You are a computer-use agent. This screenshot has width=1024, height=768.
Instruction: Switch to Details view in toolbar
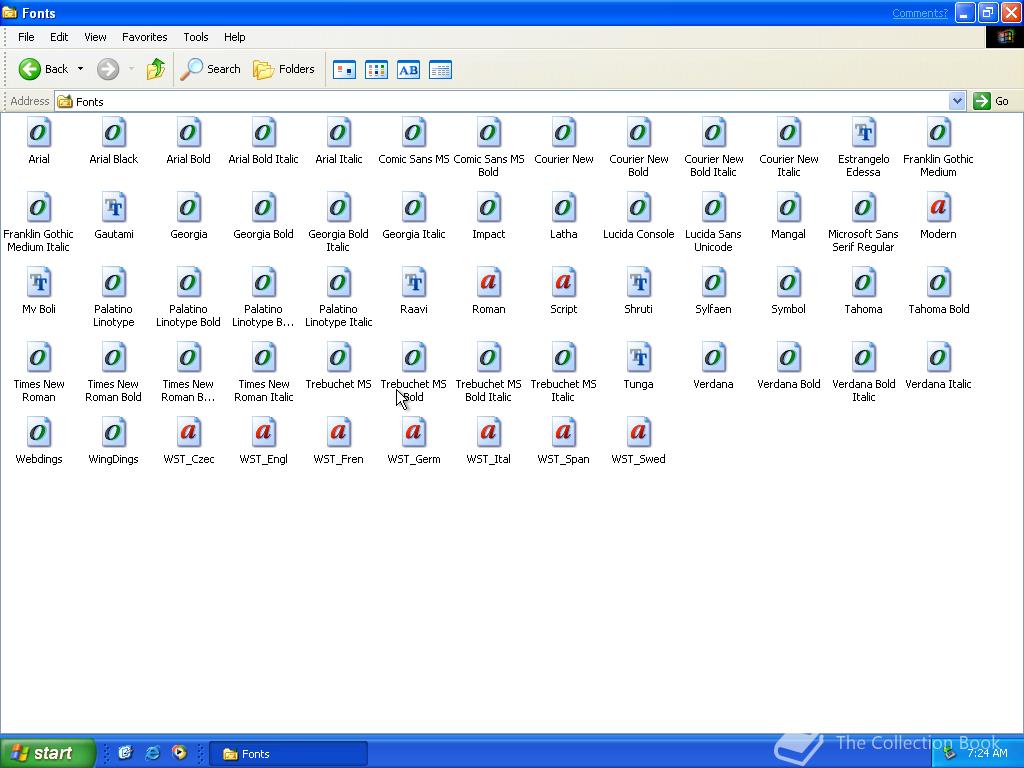(x=440, y=69)
